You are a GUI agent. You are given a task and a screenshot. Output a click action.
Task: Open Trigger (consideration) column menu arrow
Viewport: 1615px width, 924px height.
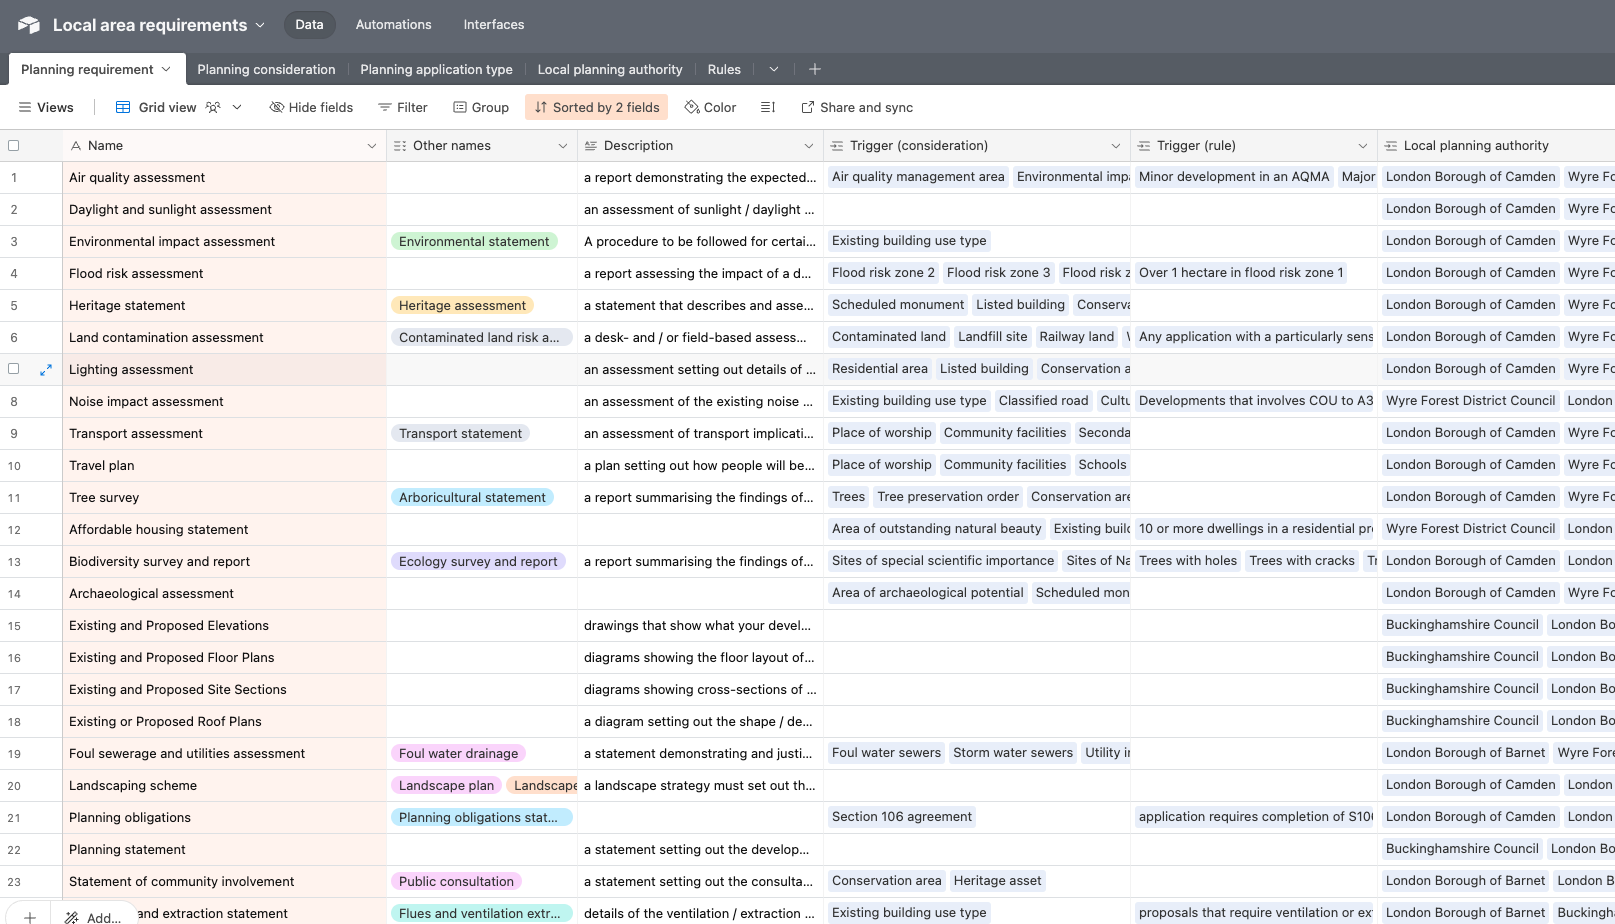pos(1116,146)
